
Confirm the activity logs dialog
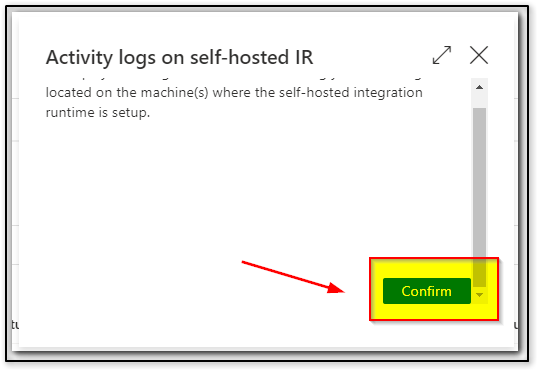tap(426, 291)
